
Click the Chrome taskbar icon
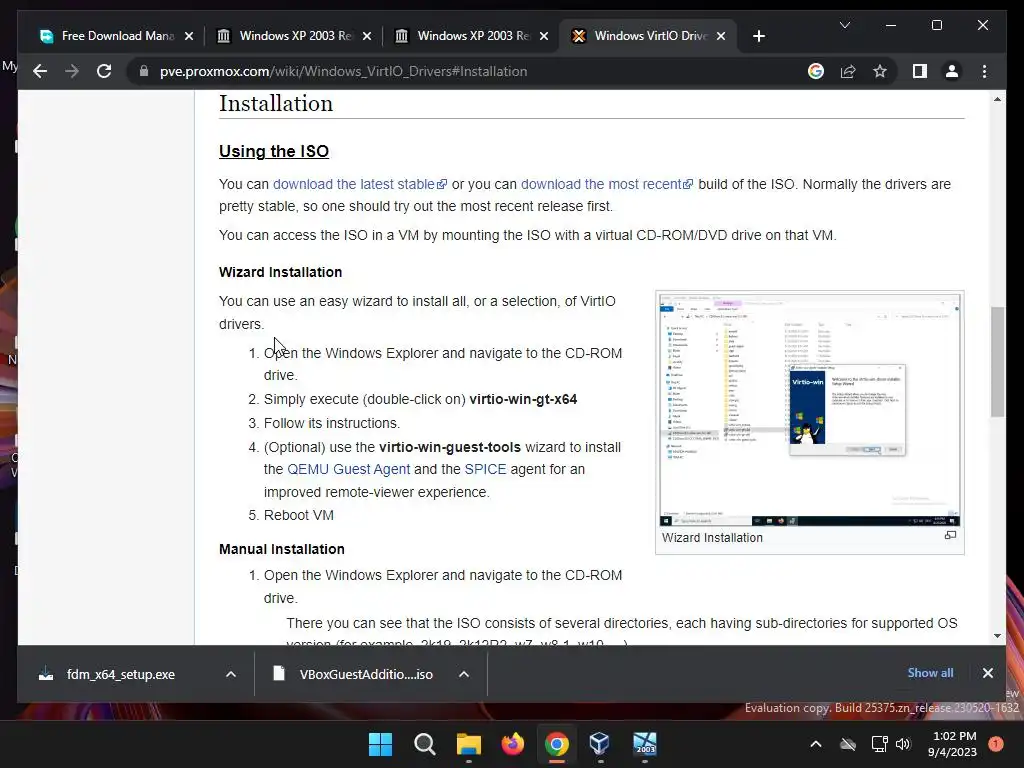[556, 744]
